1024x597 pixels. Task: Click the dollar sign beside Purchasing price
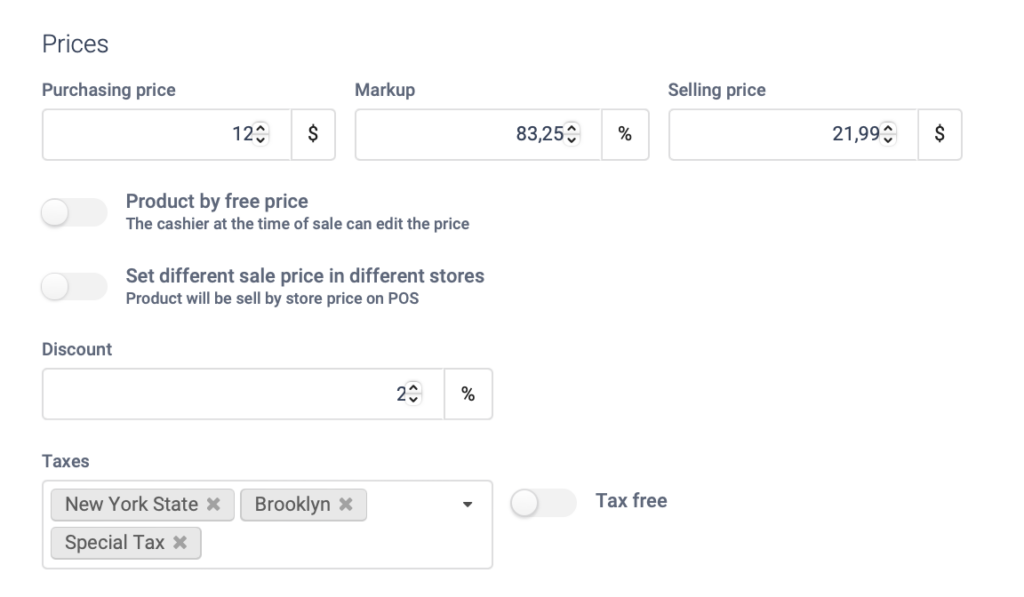point(313,134)
